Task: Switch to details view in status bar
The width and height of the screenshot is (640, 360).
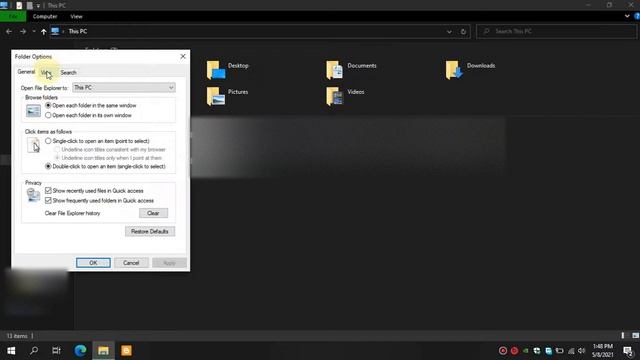Action: click(x=623, y=336)
